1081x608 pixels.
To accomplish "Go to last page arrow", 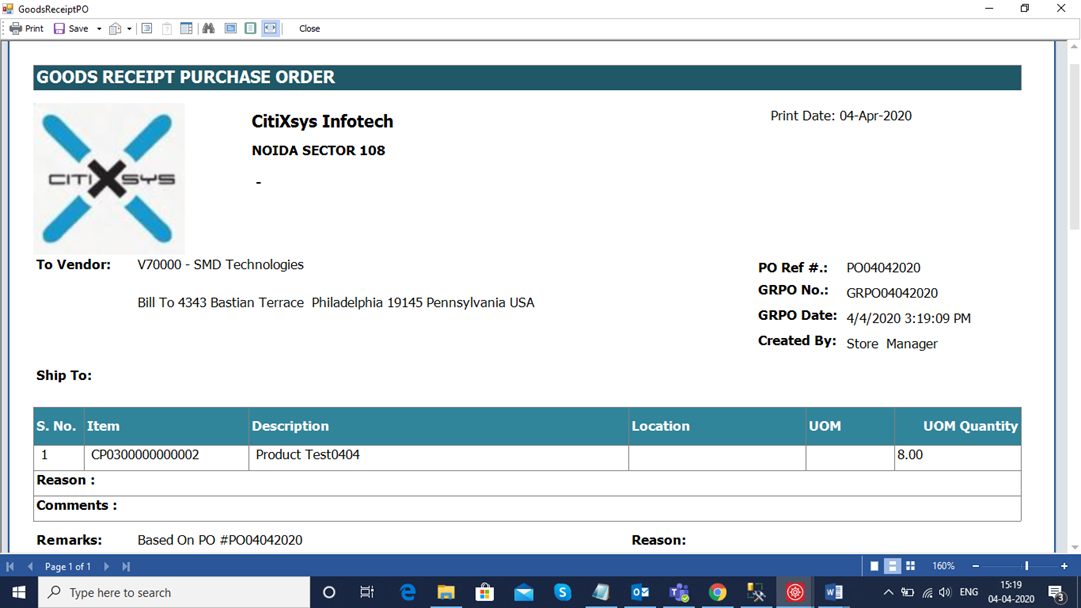I will click(x=126, y=566).
